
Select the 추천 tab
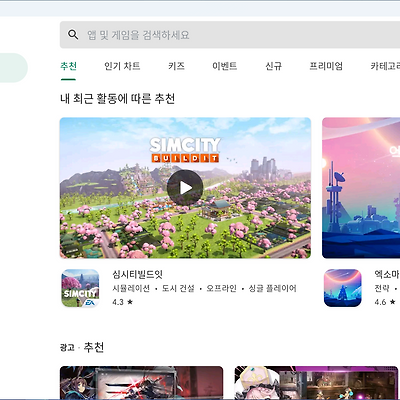[x=69, y=66]
